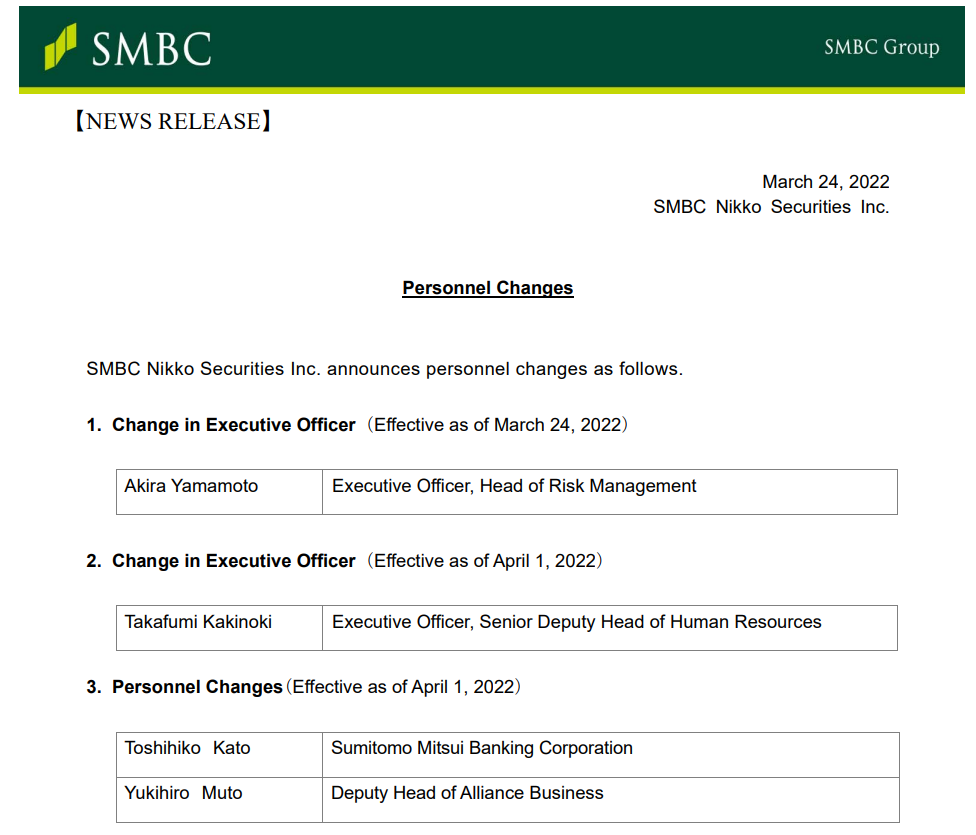Image resolution: width=976 pixels, height=835 pixels.
Task: Click Effective as of March 24, 2022
Action: 497,425
